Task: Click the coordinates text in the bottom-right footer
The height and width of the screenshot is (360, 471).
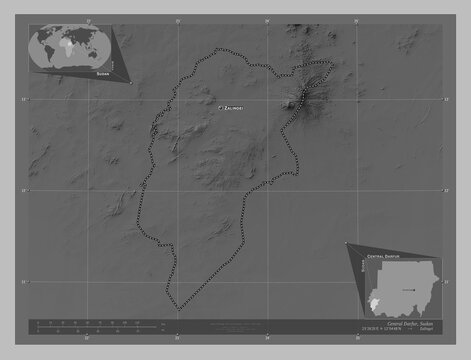Action: (x=381, y=329)
